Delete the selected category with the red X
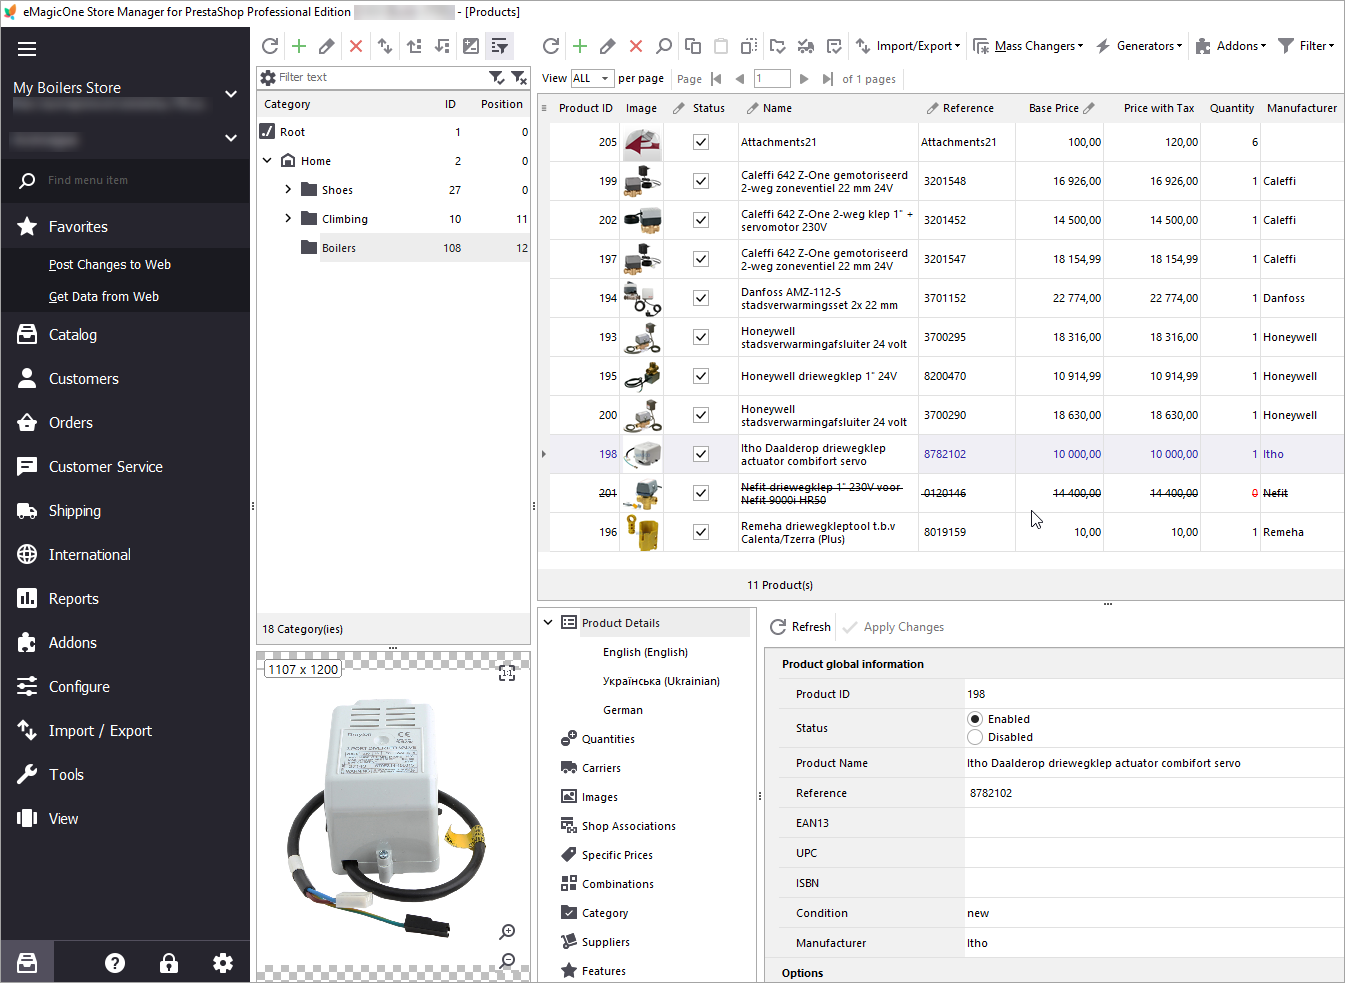Viewport: 1345px width, 983px height. [x=356, y=46]
